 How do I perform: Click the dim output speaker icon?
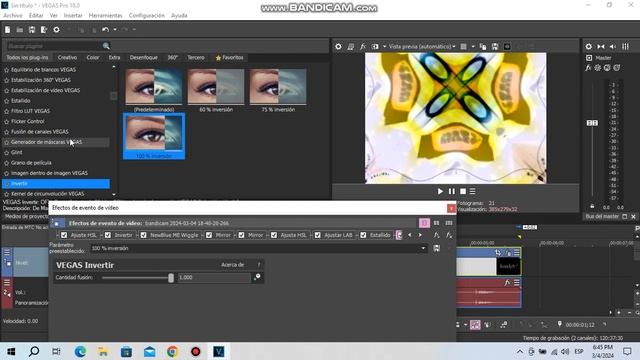[613, 47]
